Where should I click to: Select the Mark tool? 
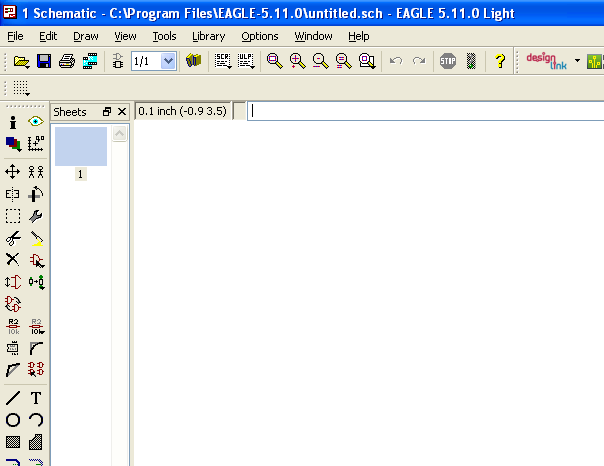[36, 144]
